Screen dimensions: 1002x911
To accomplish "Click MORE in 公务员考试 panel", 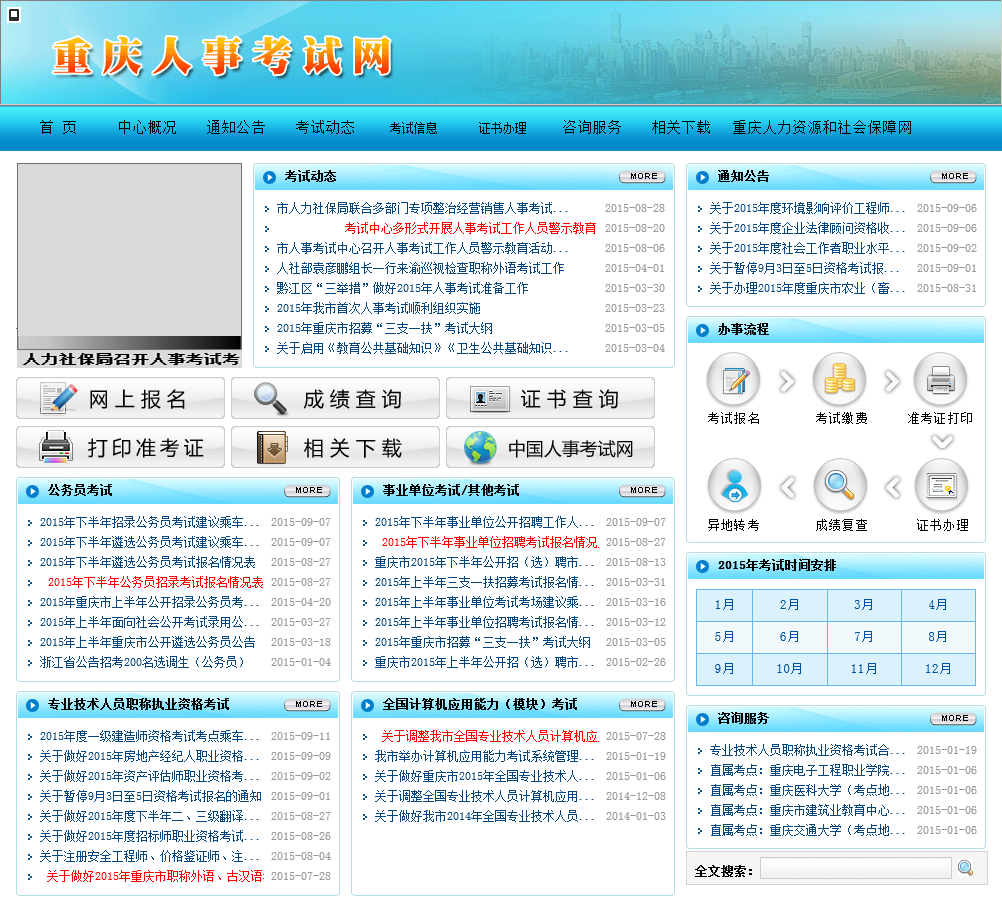I will tap(307, 491).
